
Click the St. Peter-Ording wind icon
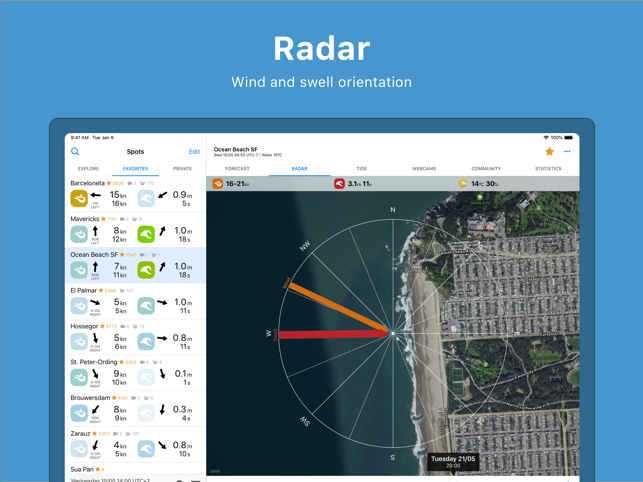click(79, 377)
